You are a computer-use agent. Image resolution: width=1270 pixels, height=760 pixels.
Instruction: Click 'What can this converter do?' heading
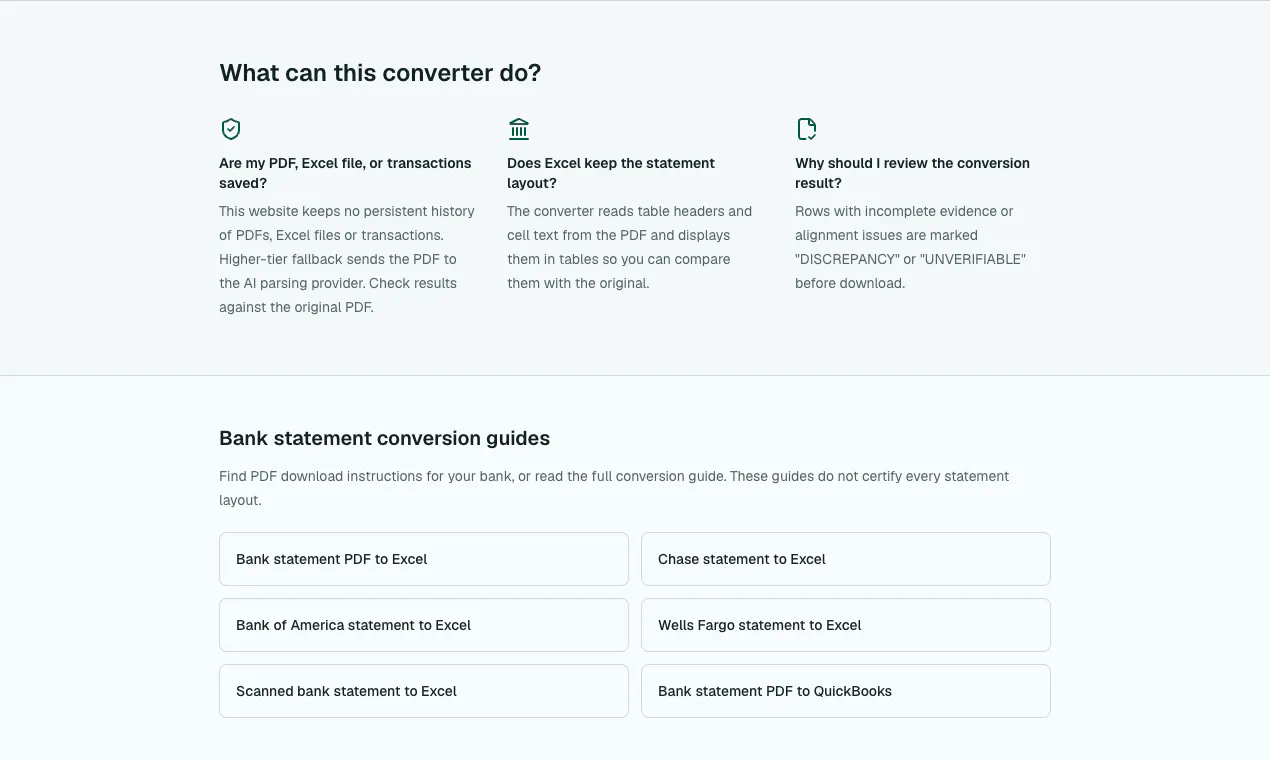pyautogui.click(x=380, y=73)
